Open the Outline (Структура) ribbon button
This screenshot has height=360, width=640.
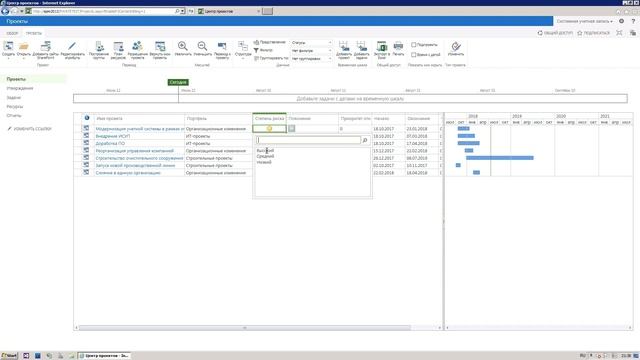(243, 49)
